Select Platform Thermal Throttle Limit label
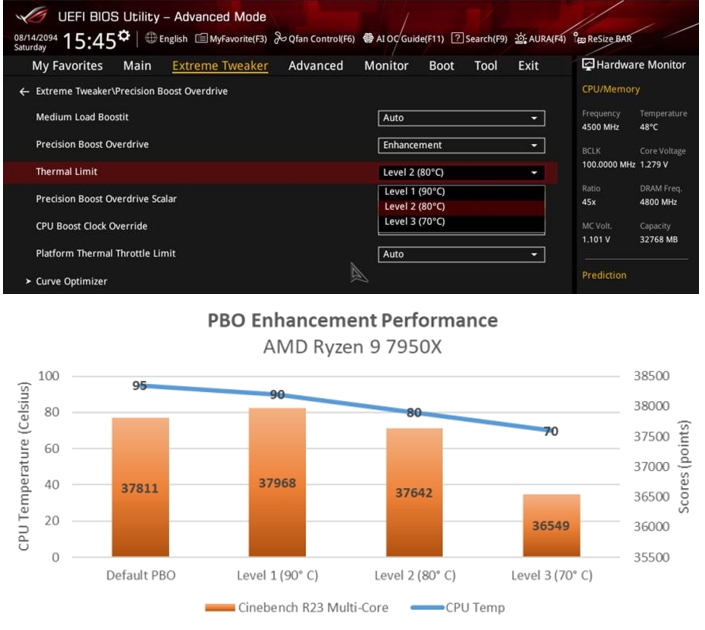This screenshot has width=705, height=630. pos(106,254)
